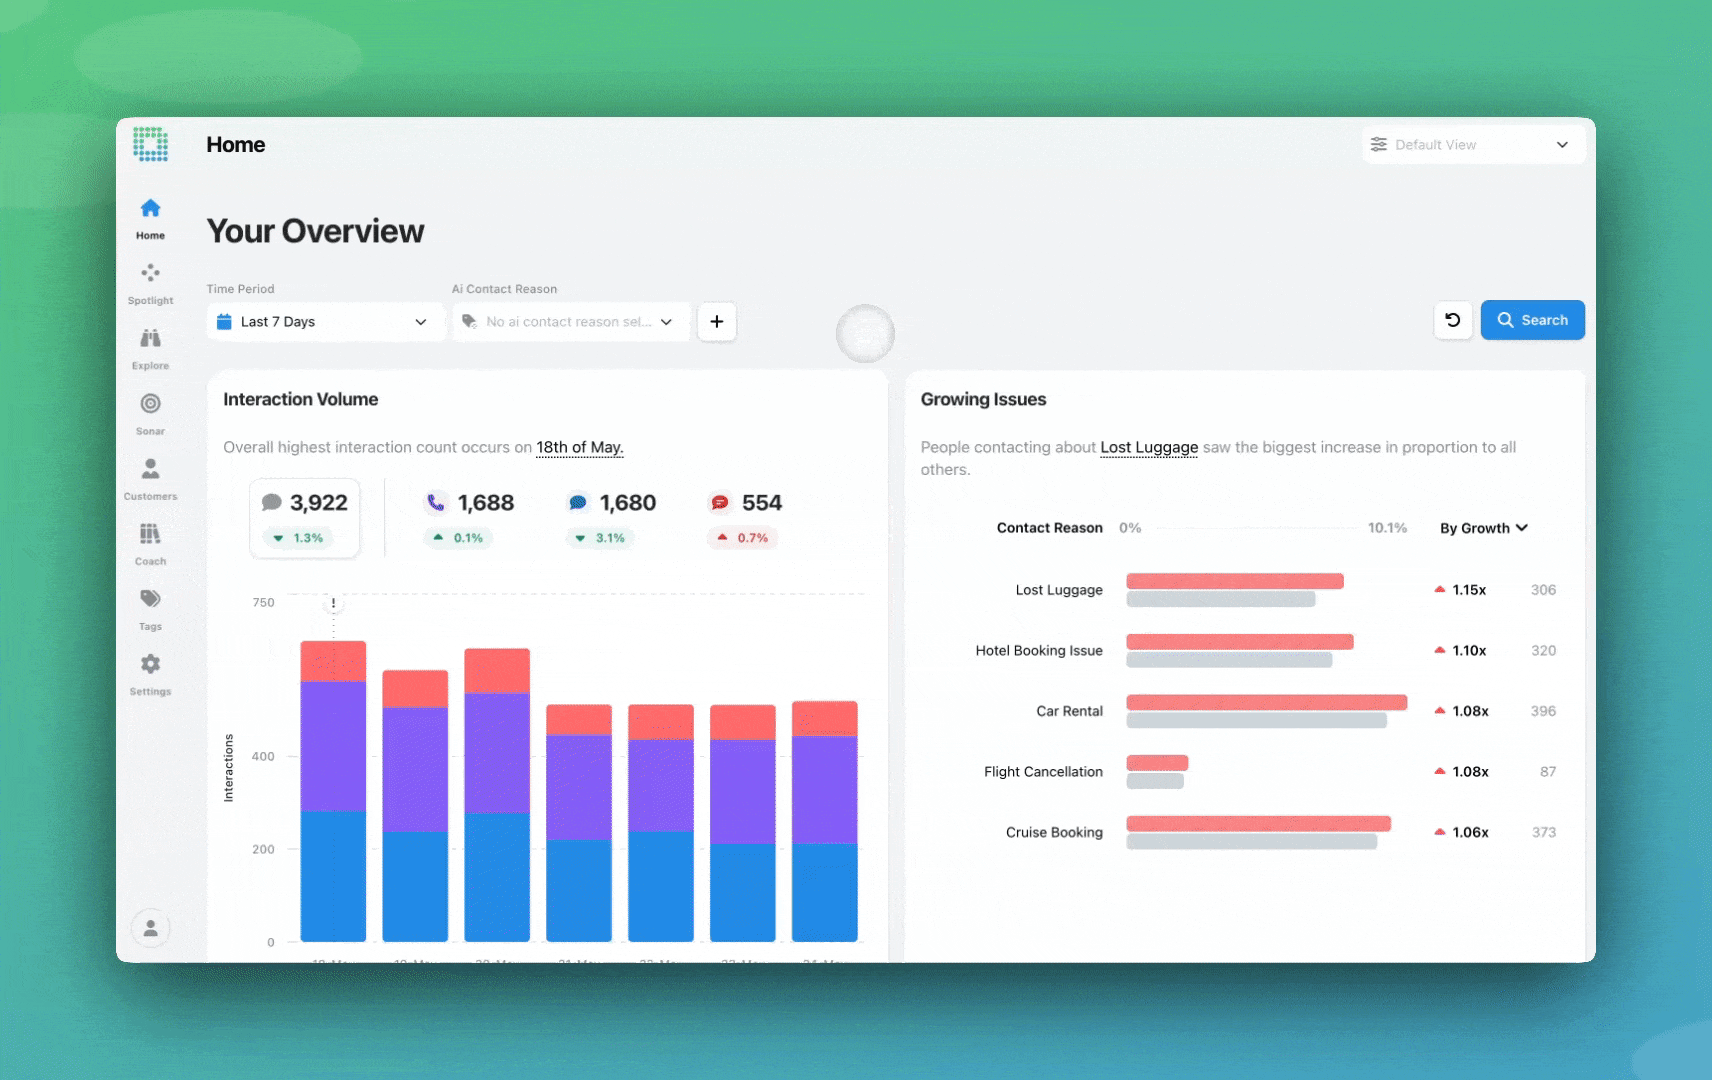Screen dimensions: 1712x1080
Task: Click the 396 count for Car Rental
Action: click(x=1543, y=711)
